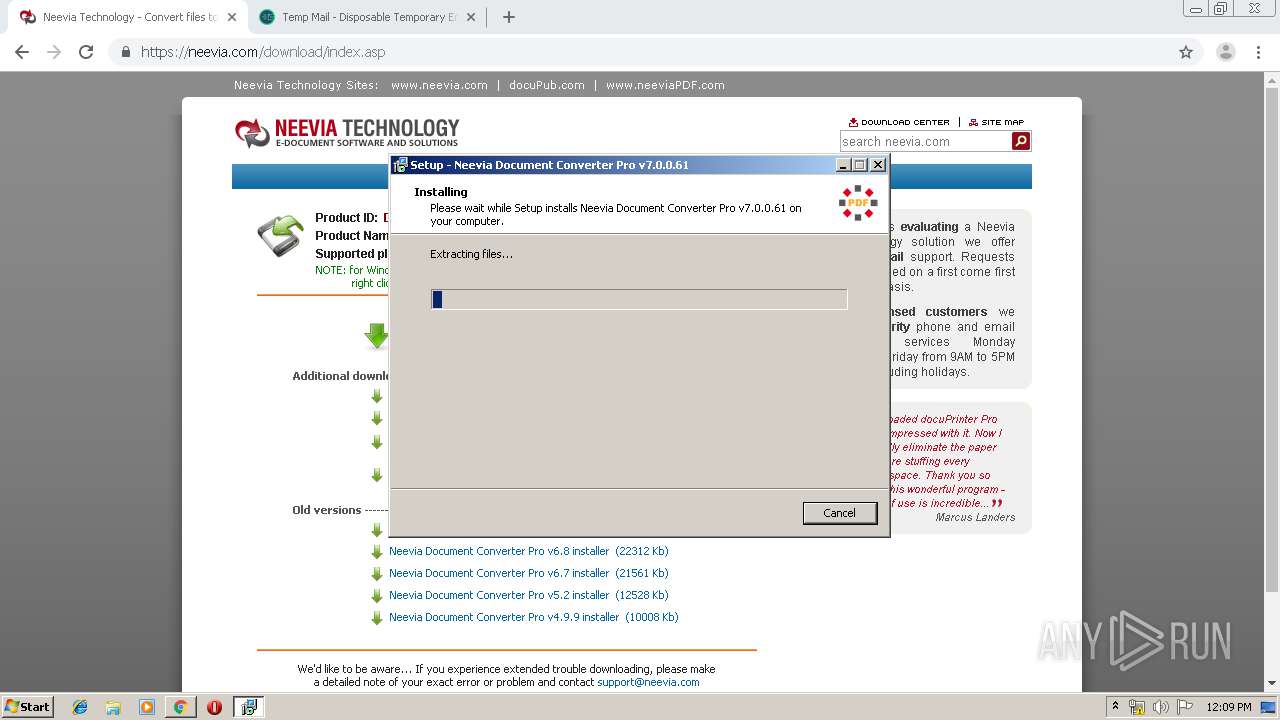The height and width of the screenshot is (720, 1280).
Task: Open the Windows Start menu
Action: click(x=27, y=707)
